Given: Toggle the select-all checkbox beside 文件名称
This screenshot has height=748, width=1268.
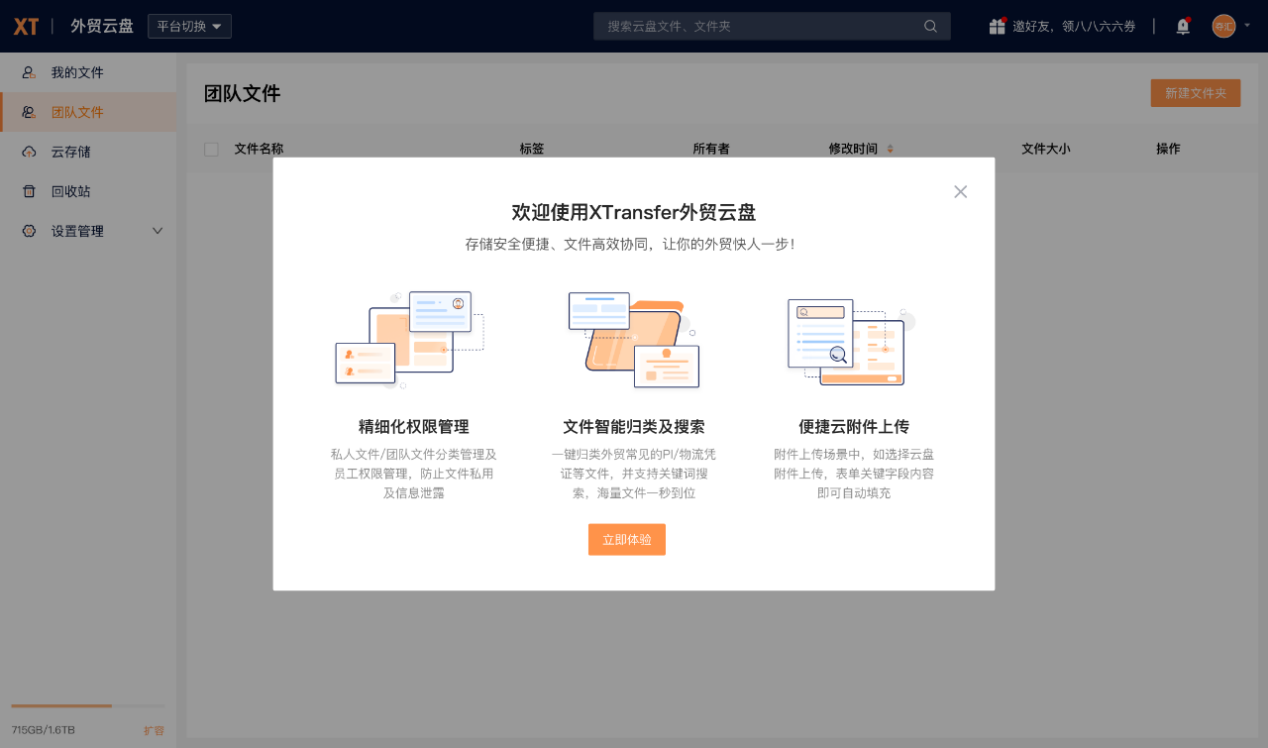Looking at the screenshot, I should tap(211, 149).
